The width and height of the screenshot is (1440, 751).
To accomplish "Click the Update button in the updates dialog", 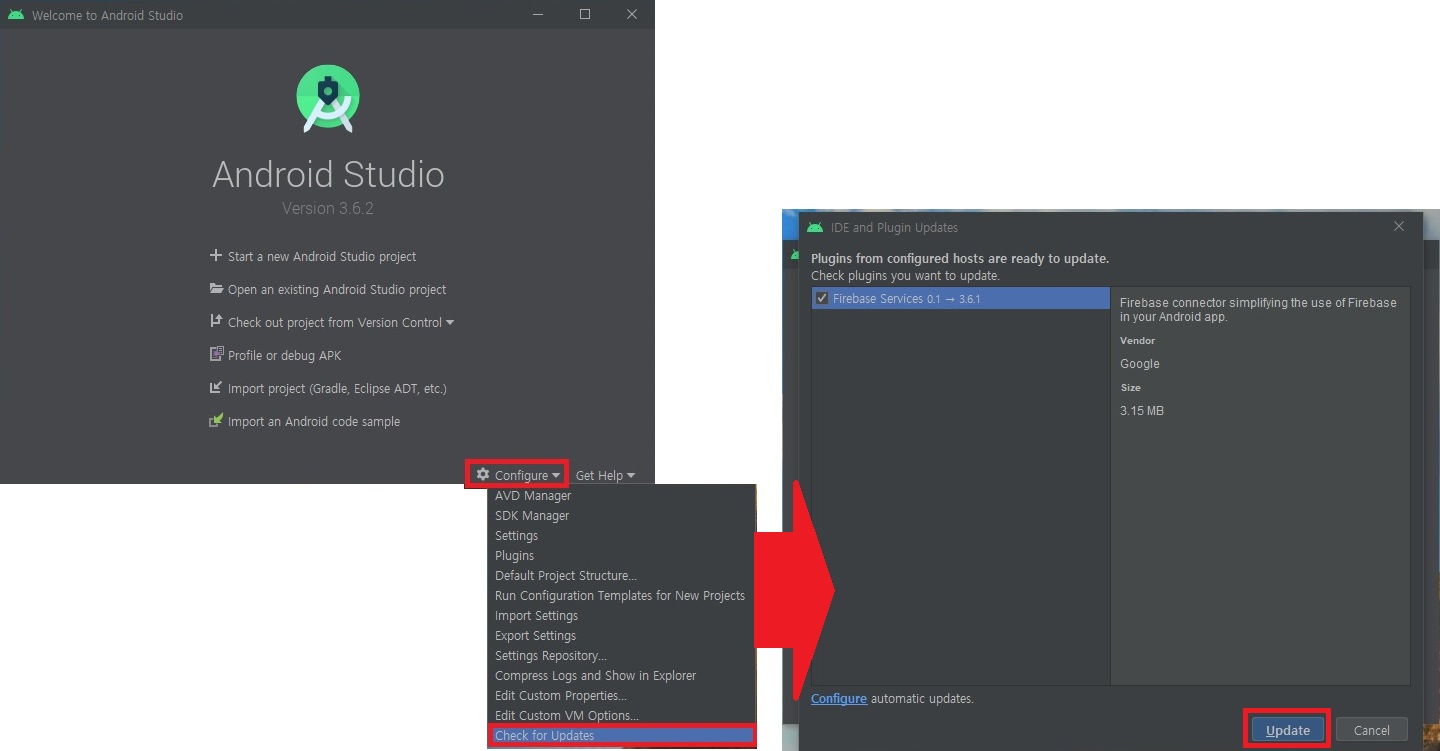I will point(1287,730).
